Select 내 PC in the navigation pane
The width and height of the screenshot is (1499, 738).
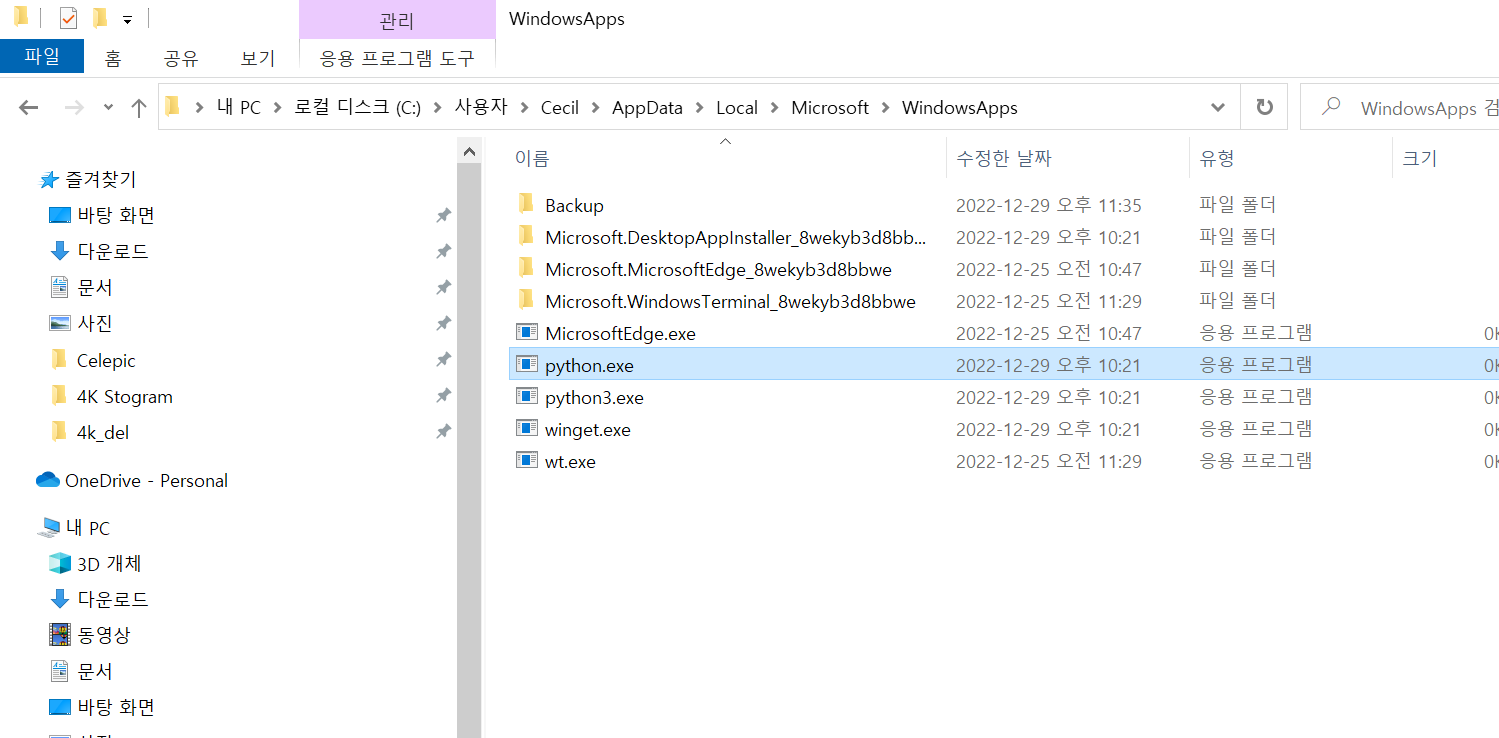87,528
